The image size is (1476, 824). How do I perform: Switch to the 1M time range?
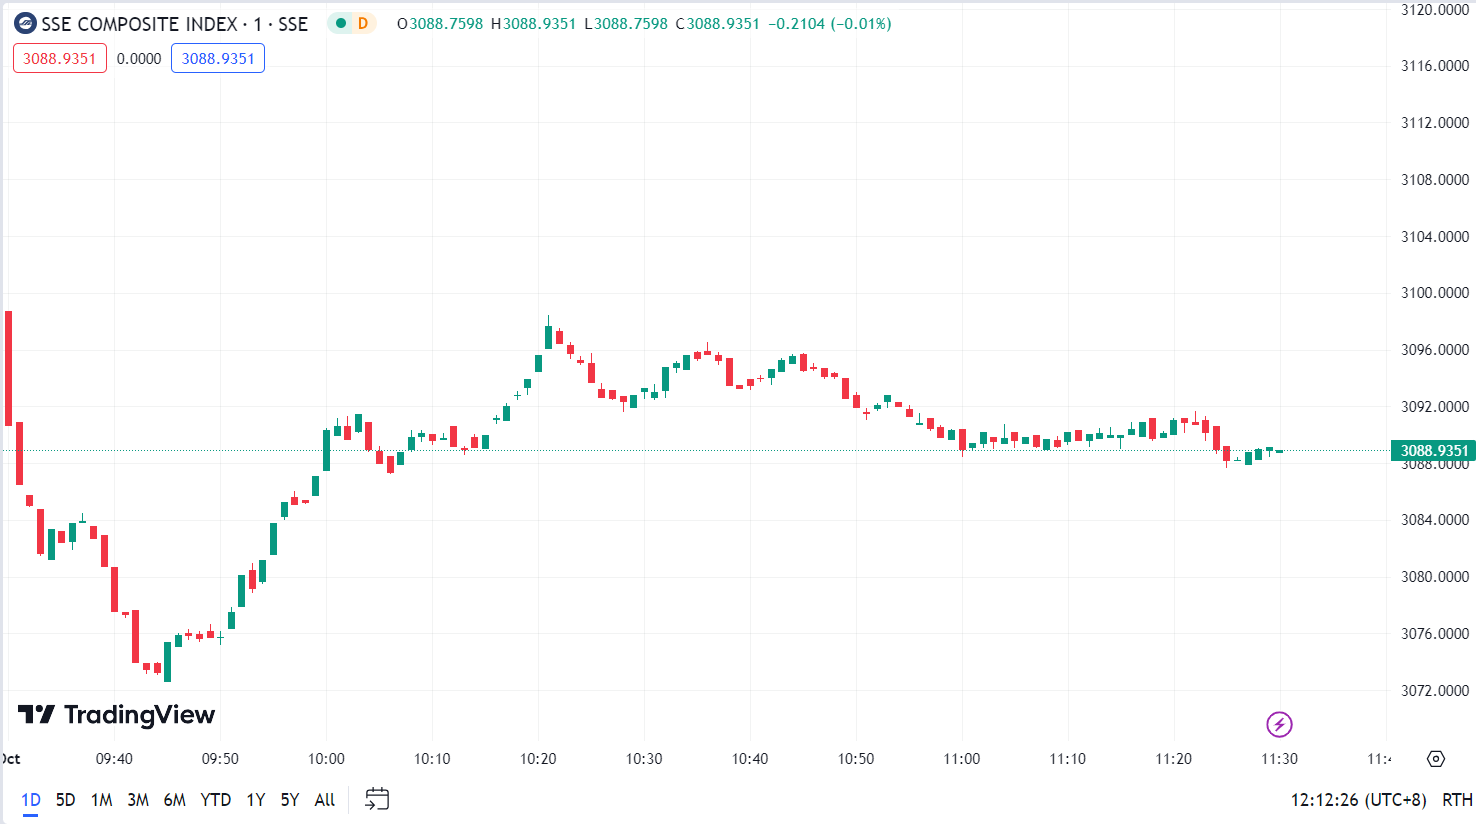point(101,800)
